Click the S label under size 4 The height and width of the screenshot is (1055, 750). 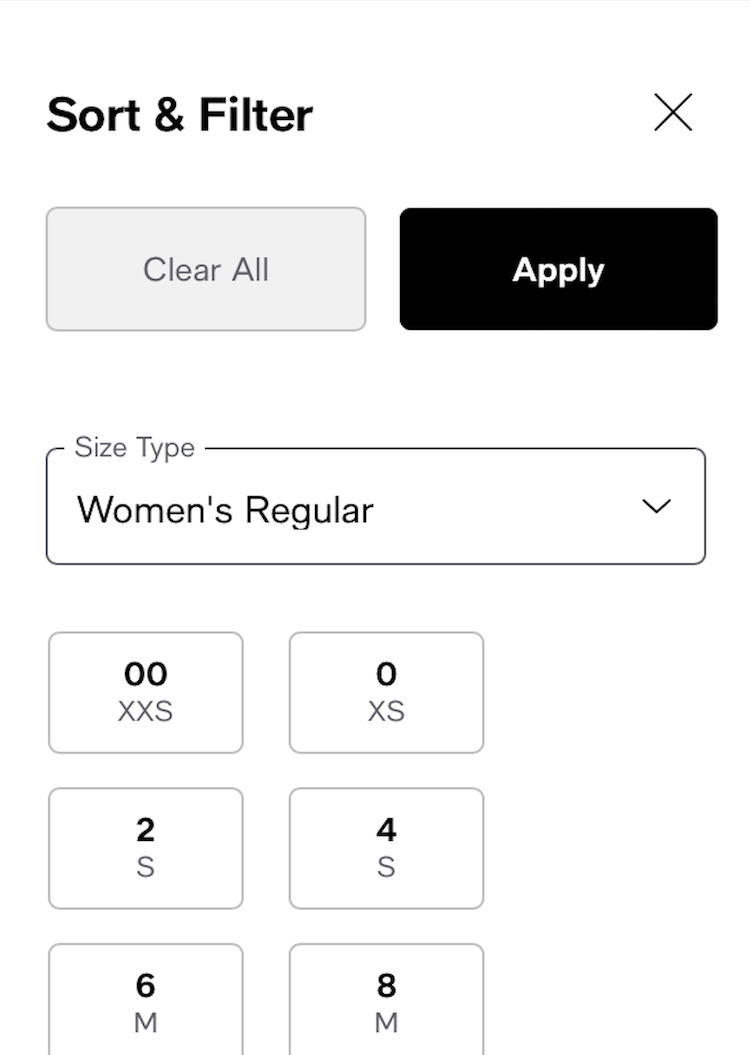[x=386, y=868]
